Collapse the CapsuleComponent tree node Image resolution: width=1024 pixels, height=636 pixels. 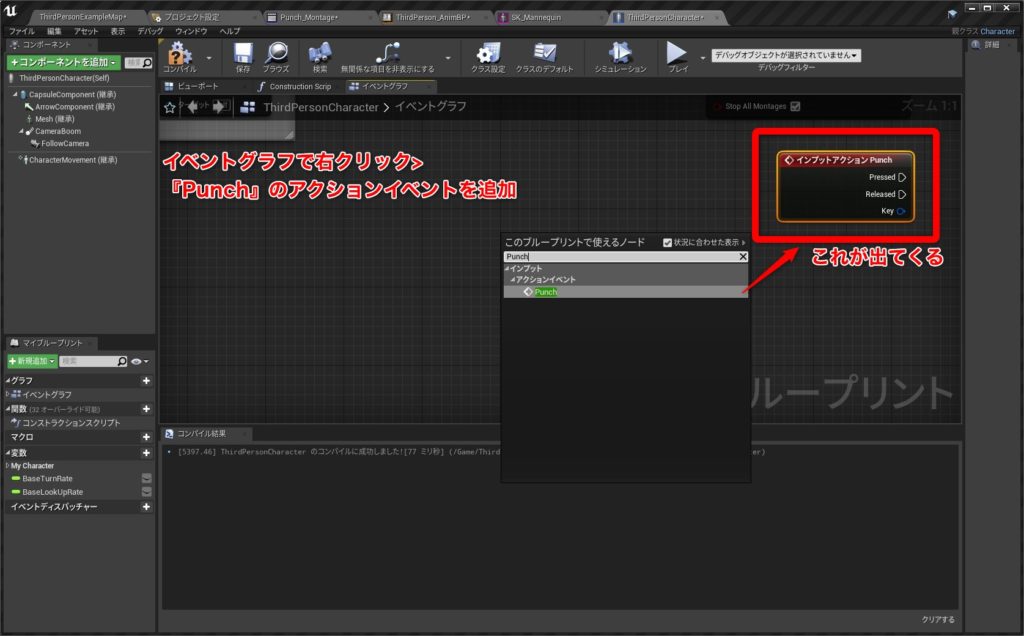tap(16, 95)
